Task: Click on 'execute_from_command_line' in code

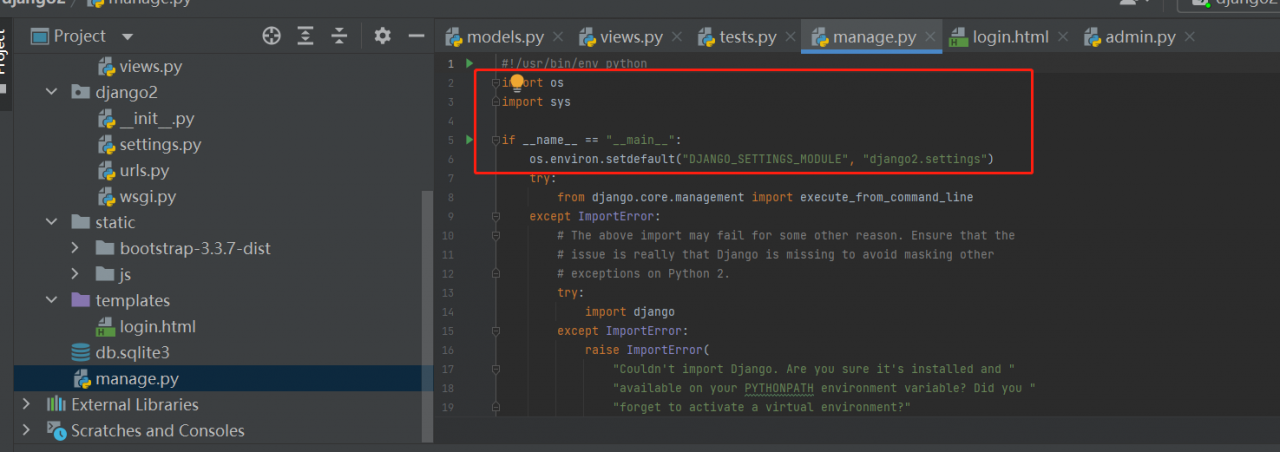Action: 886,197
